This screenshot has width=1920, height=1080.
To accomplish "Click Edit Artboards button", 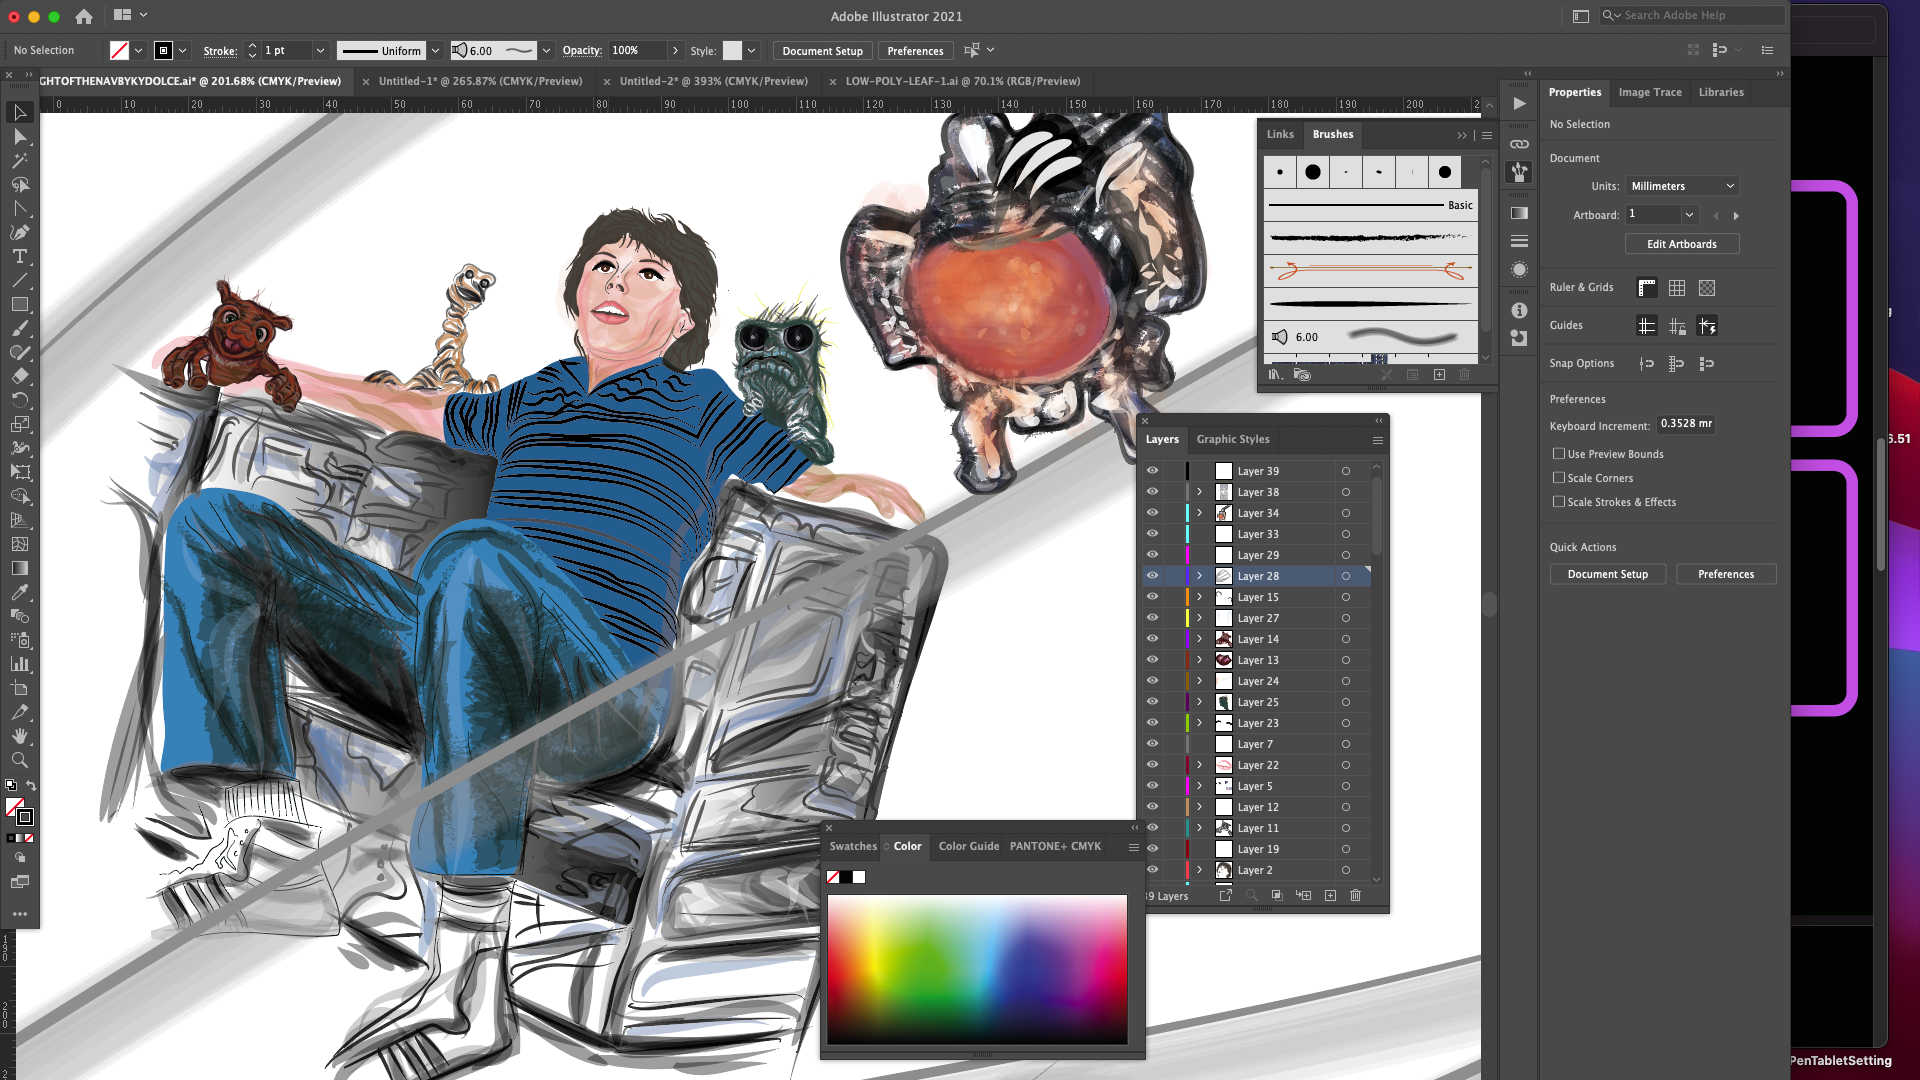I will coord(1682,244).
